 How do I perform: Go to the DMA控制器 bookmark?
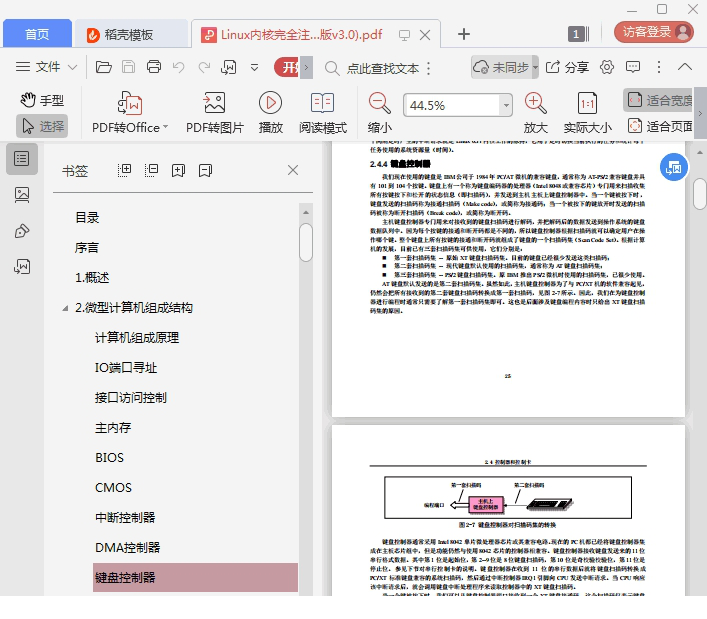point(128,547)
